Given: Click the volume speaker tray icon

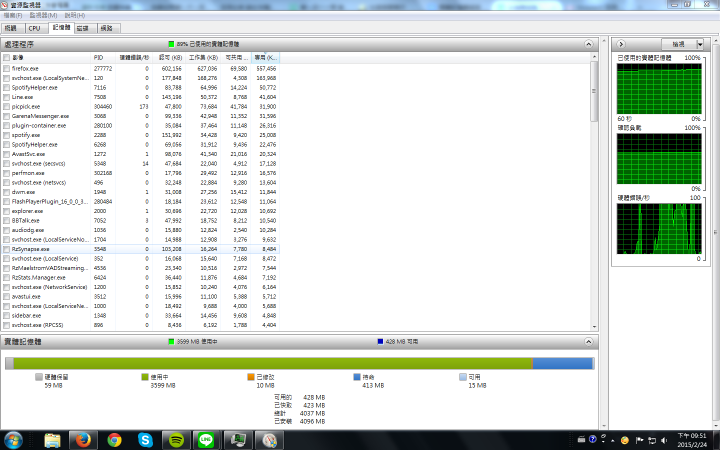Looking at the screenshot, I should [664, 440].
